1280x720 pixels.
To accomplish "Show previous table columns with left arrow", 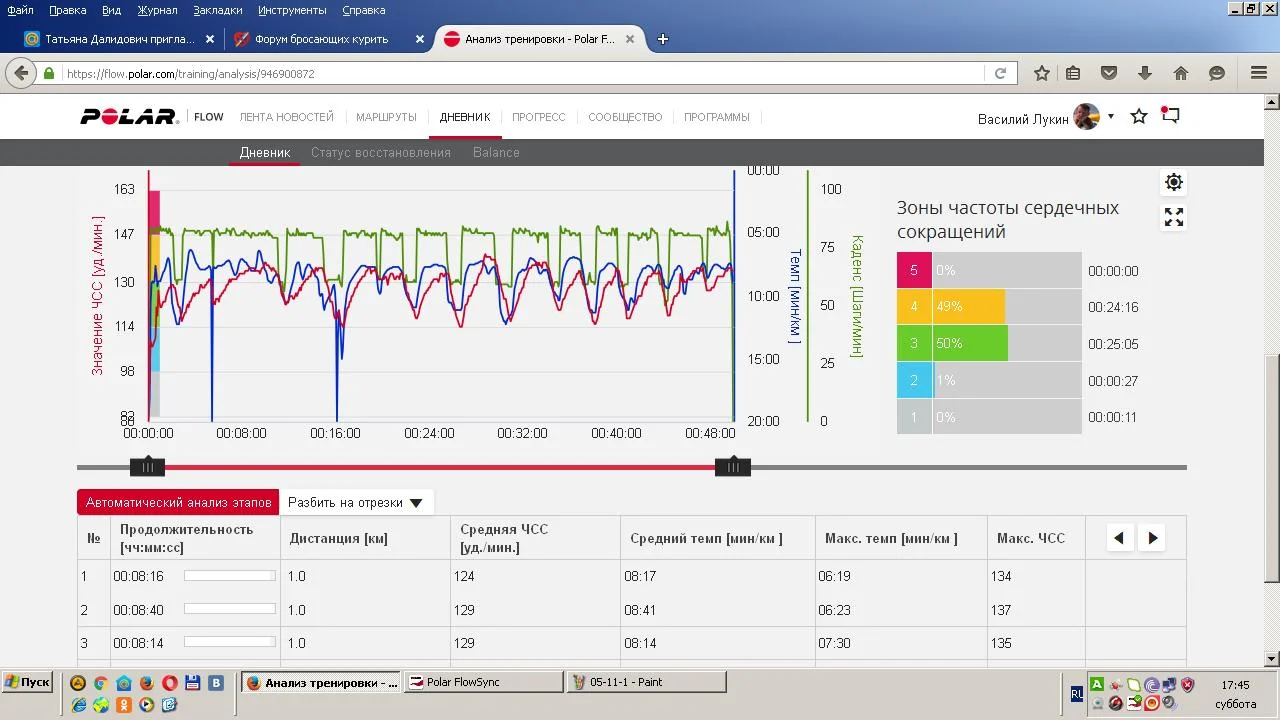I will tap(1119, 538).
